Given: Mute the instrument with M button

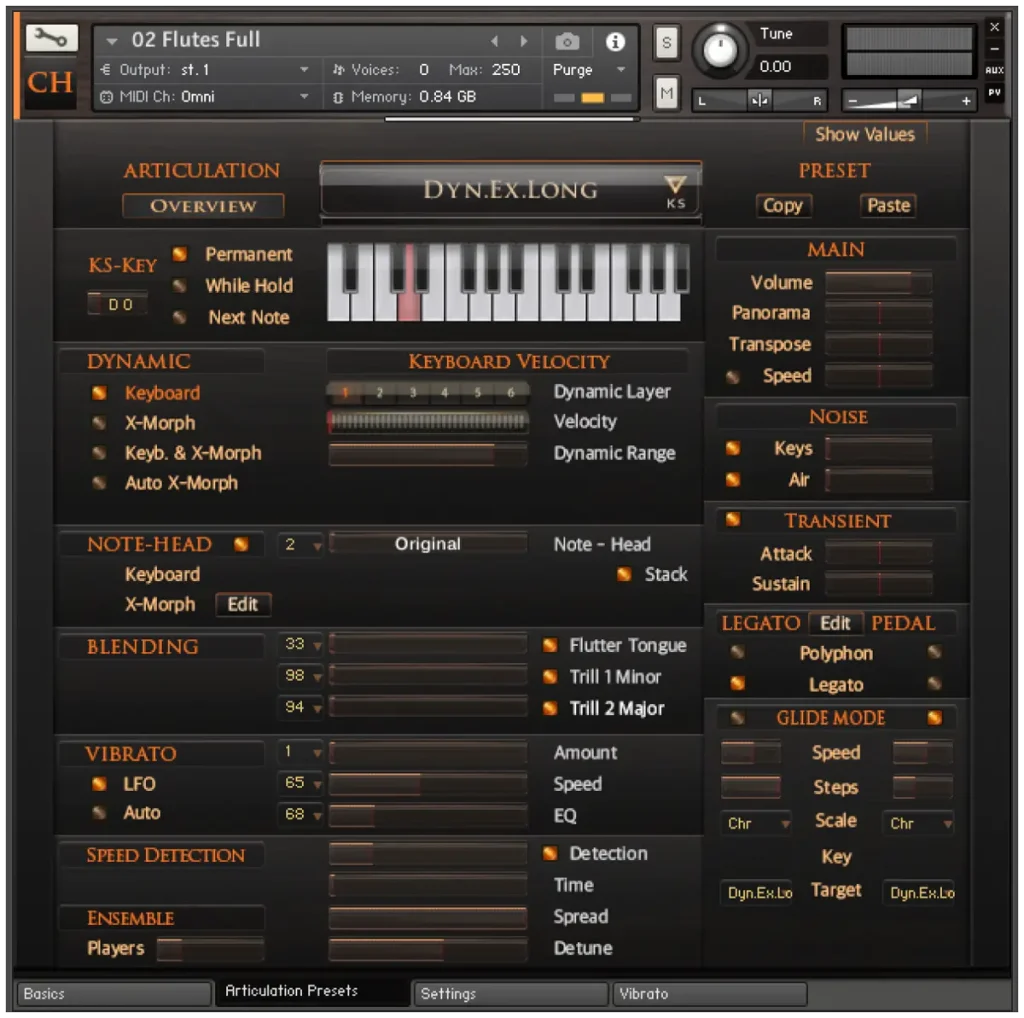Looking at the screenshot, I should point(666,93).
